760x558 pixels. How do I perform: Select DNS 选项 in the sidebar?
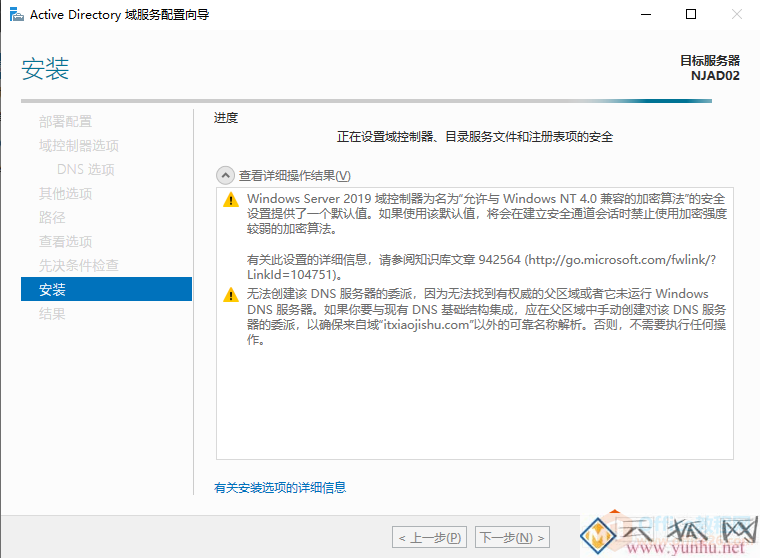coord(86,169)
